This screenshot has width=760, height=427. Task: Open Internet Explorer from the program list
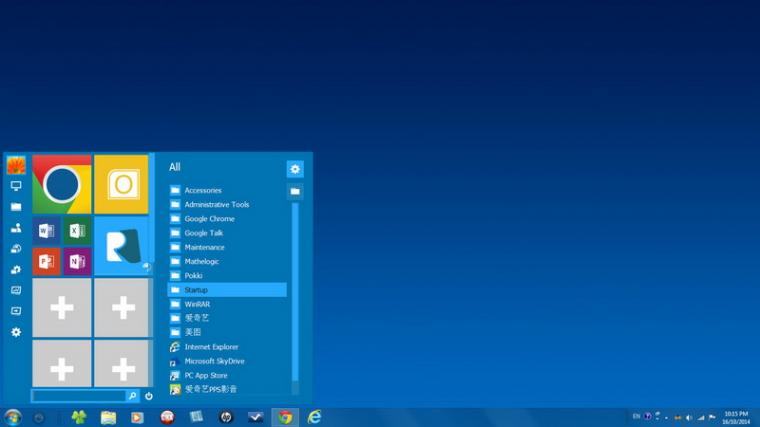(x=211, y=347)
